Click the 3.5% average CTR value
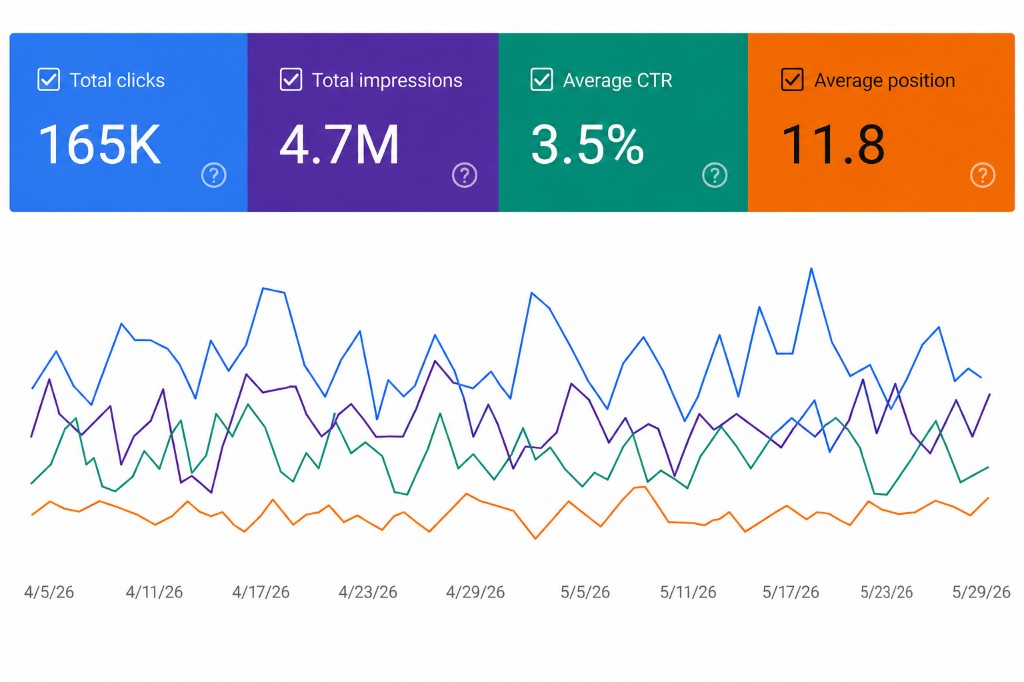Image resolution: width=1024 pixels, height=682 pixels. (x=587, y=144)
